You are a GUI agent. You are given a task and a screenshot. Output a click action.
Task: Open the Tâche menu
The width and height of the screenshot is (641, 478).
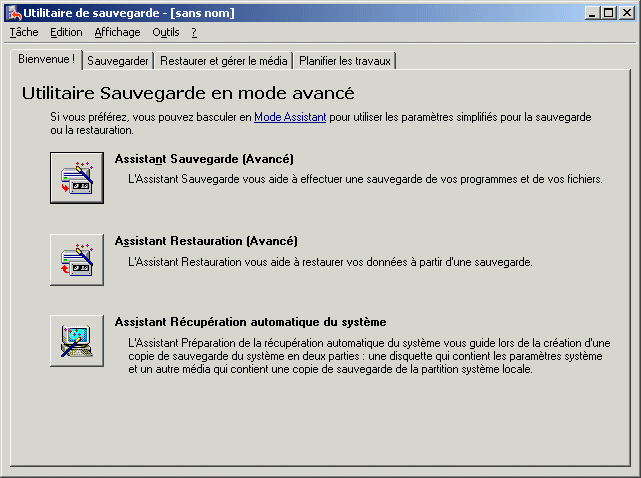23,32
